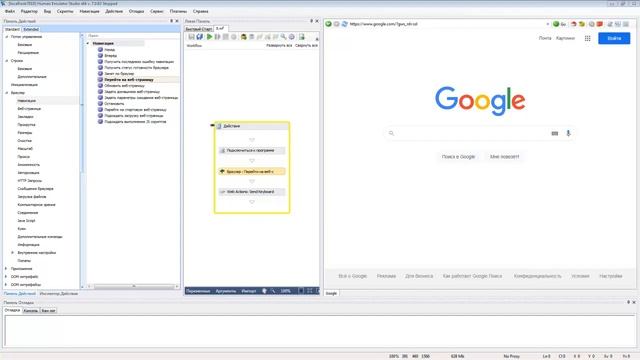This screenshot has width=640, height=360.
Task: Open the 'Почта' link on Google
Action: coord(544,38)
